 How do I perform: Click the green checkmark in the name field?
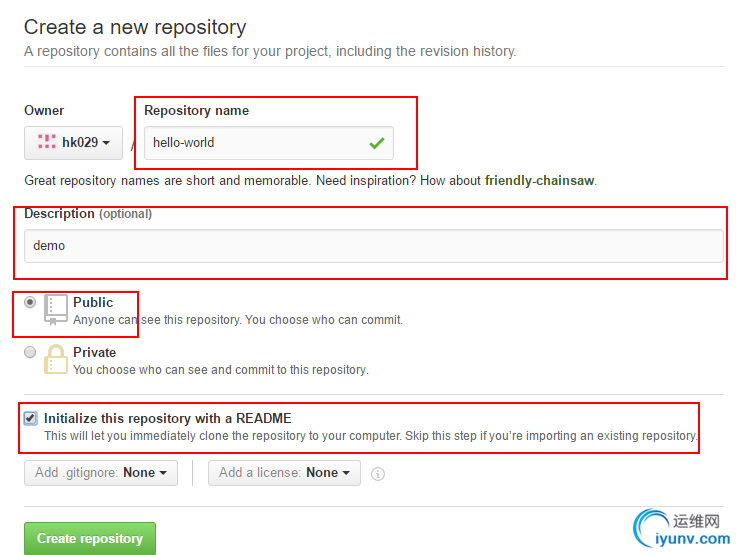coord(376,143)
